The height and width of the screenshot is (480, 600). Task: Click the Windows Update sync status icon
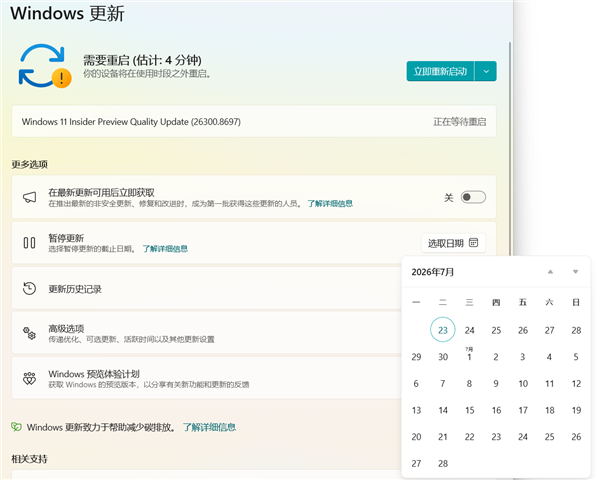click(x=44, y=66)
